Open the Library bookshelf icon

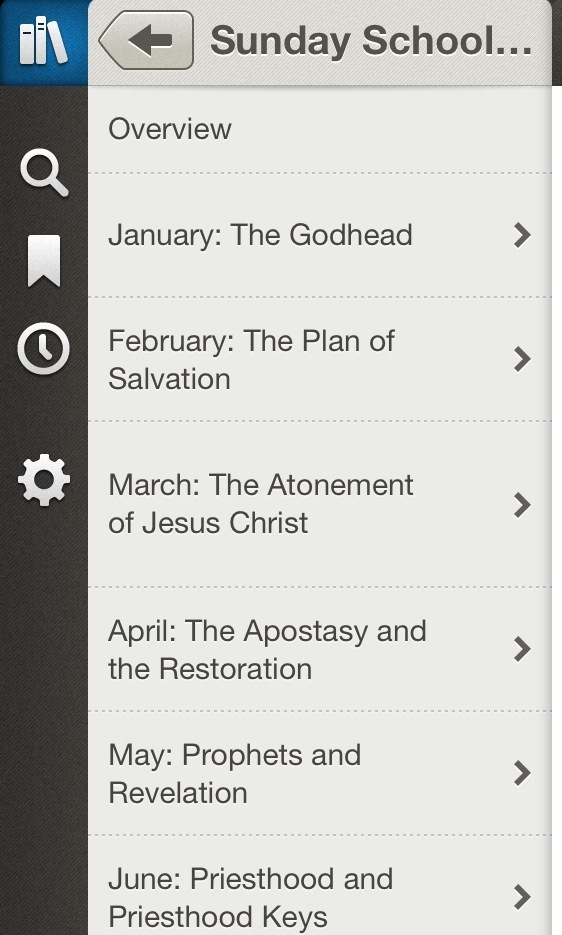click(43, 42)
